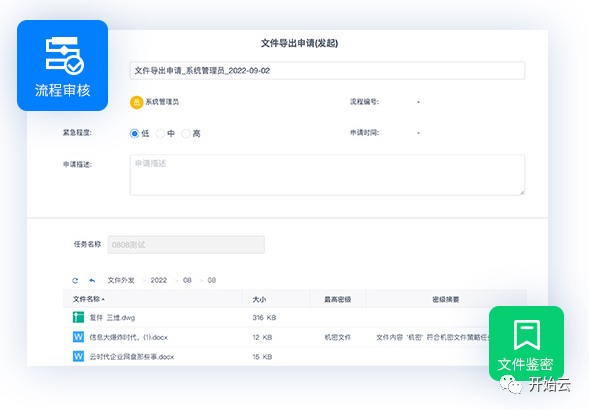Click the refresh icon in file browser
Image resolution: width=589 pixels, height=410 pixels.
(75, 280)
